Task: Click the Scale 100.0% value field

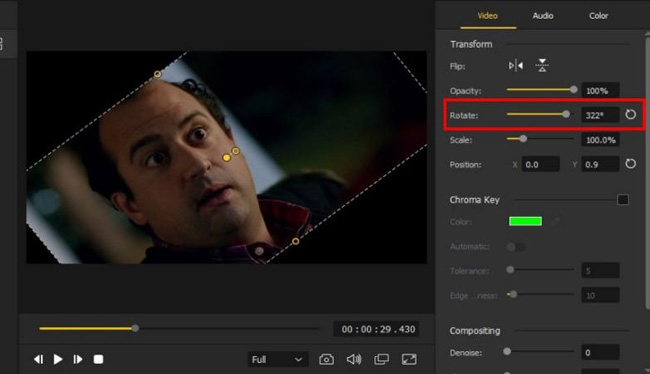Action: click(600, 140)
